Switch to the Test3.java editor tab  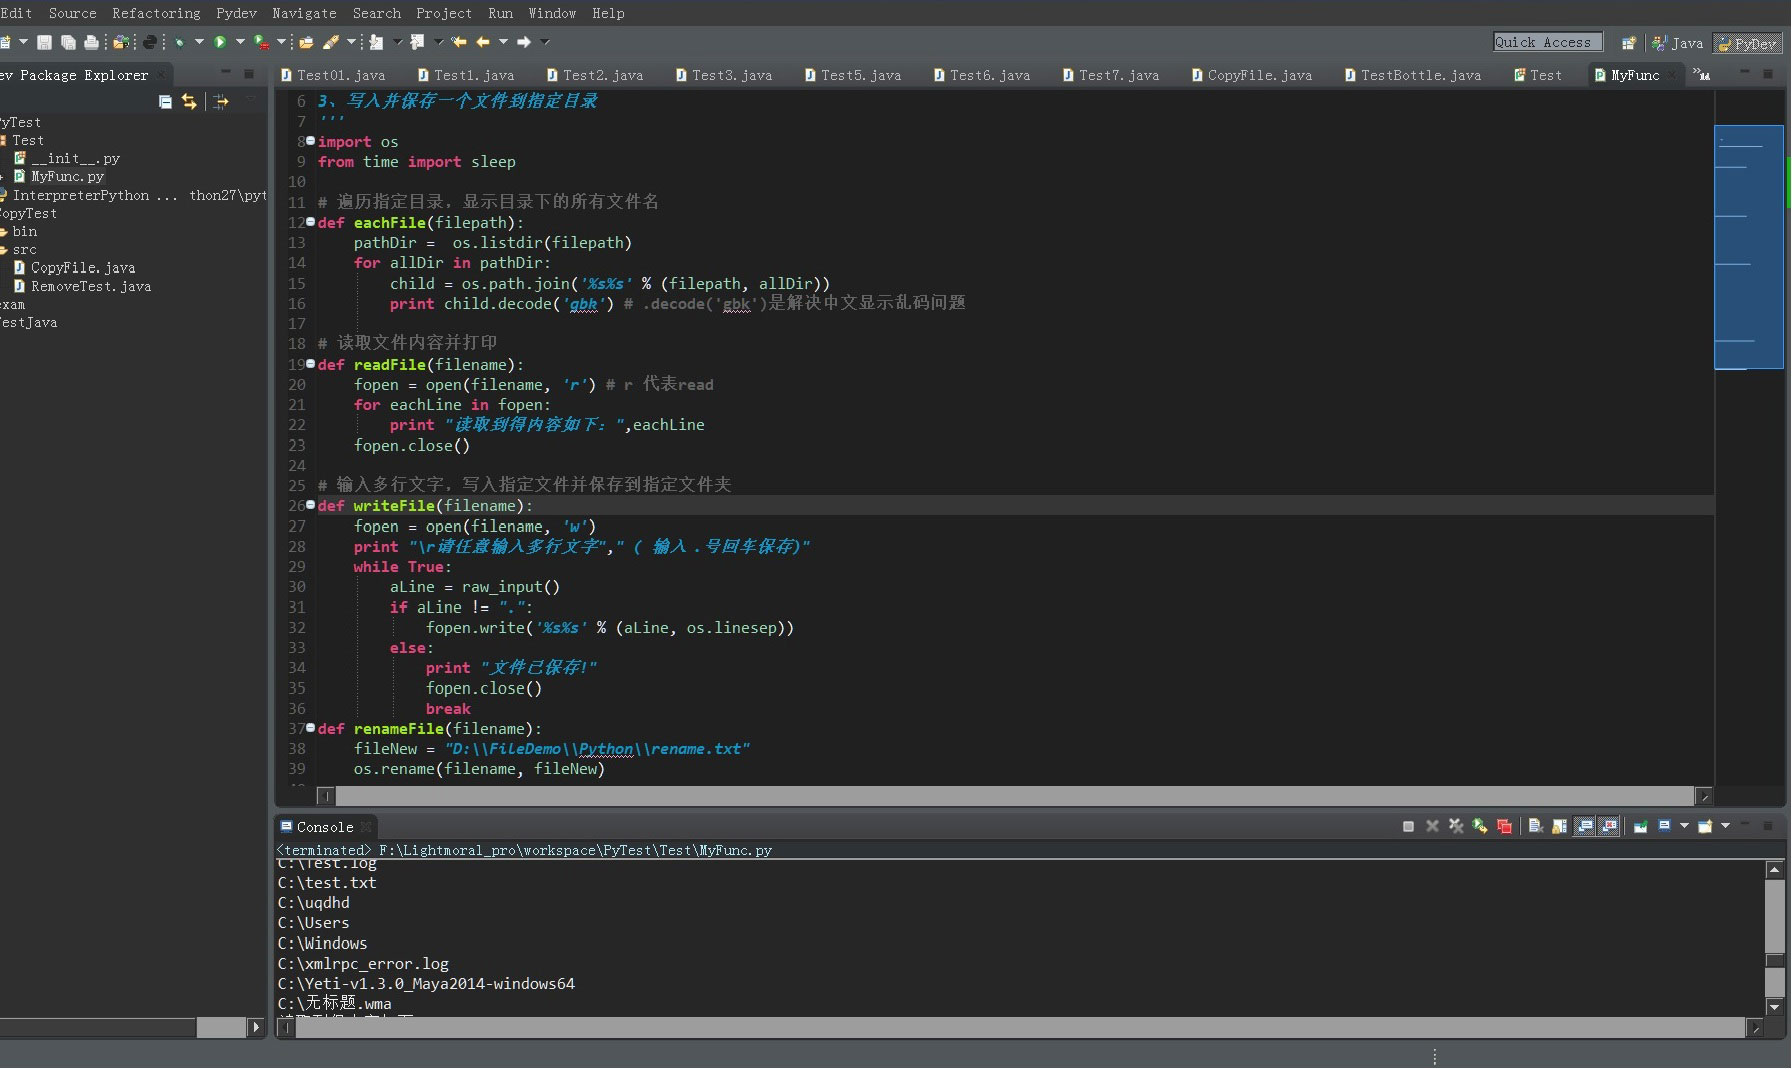pos(723,75)
